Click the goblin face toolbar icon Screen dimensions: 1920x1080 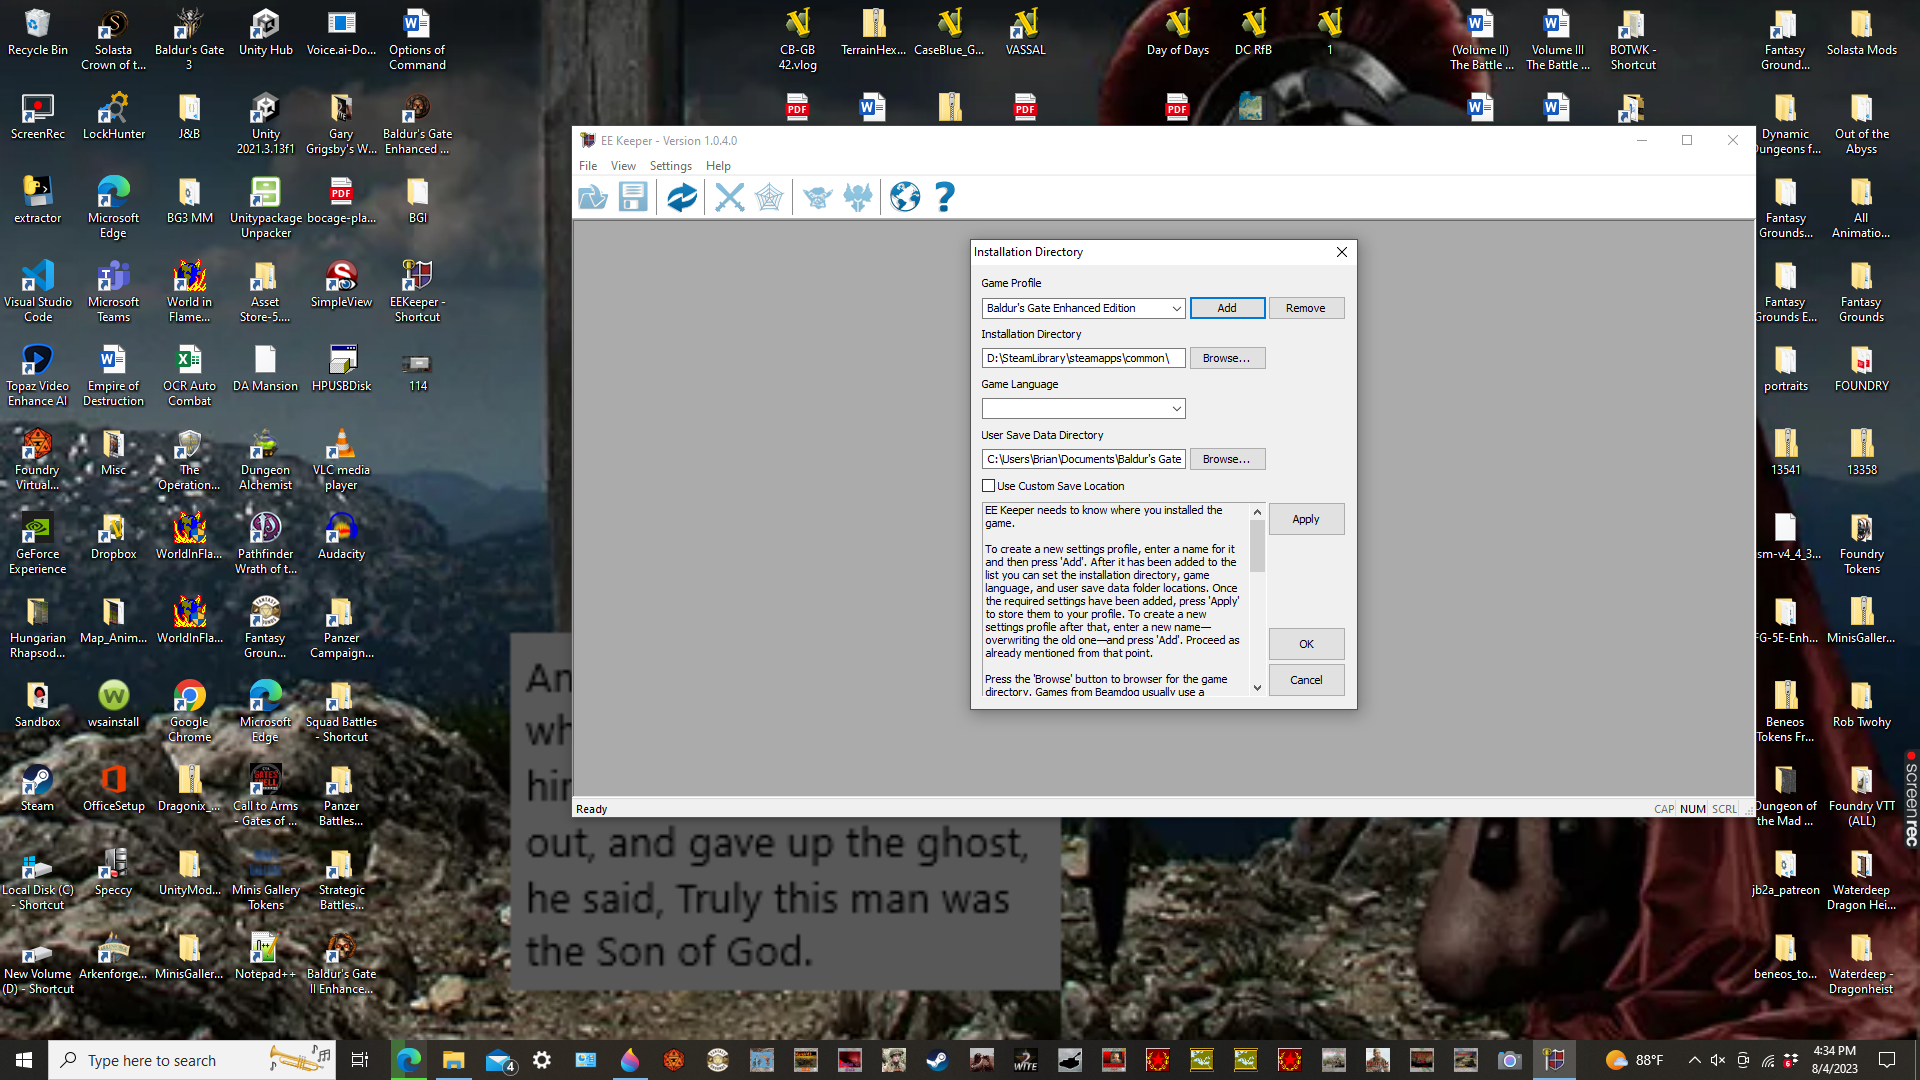pyautogui.click(x=818, y=197)
